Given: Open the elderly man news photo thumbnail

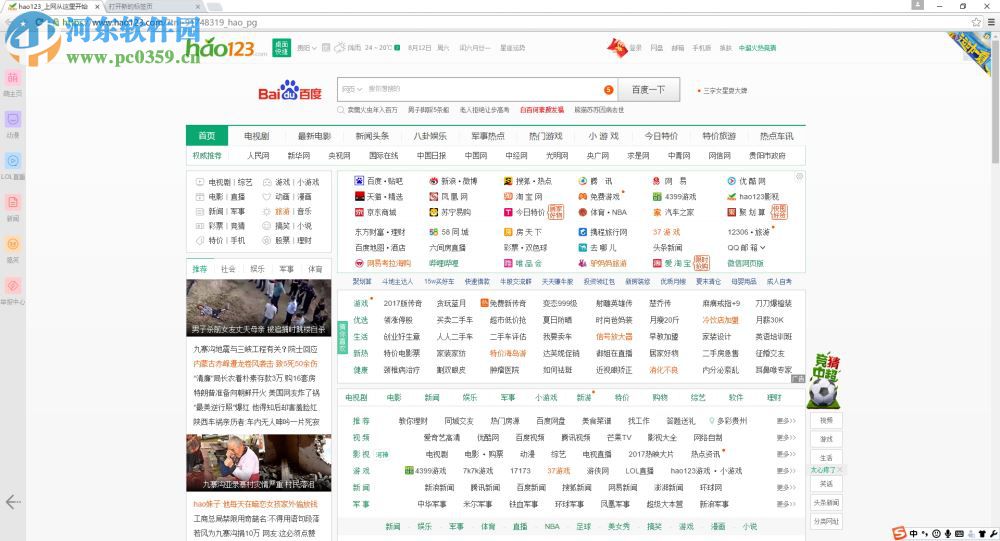Looking at the screenshot, I should 258,463.
